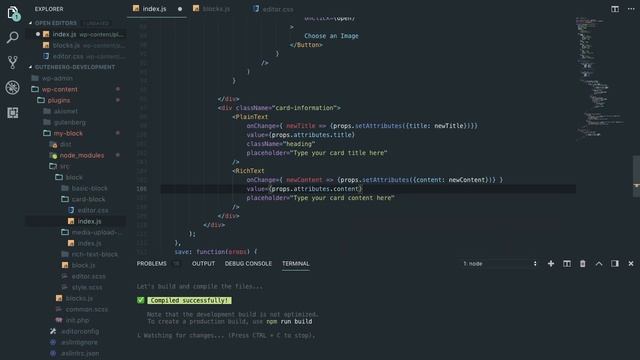This screenshot has width=640, height=360.
Task: Expand the dist folder
Action: 65,144
